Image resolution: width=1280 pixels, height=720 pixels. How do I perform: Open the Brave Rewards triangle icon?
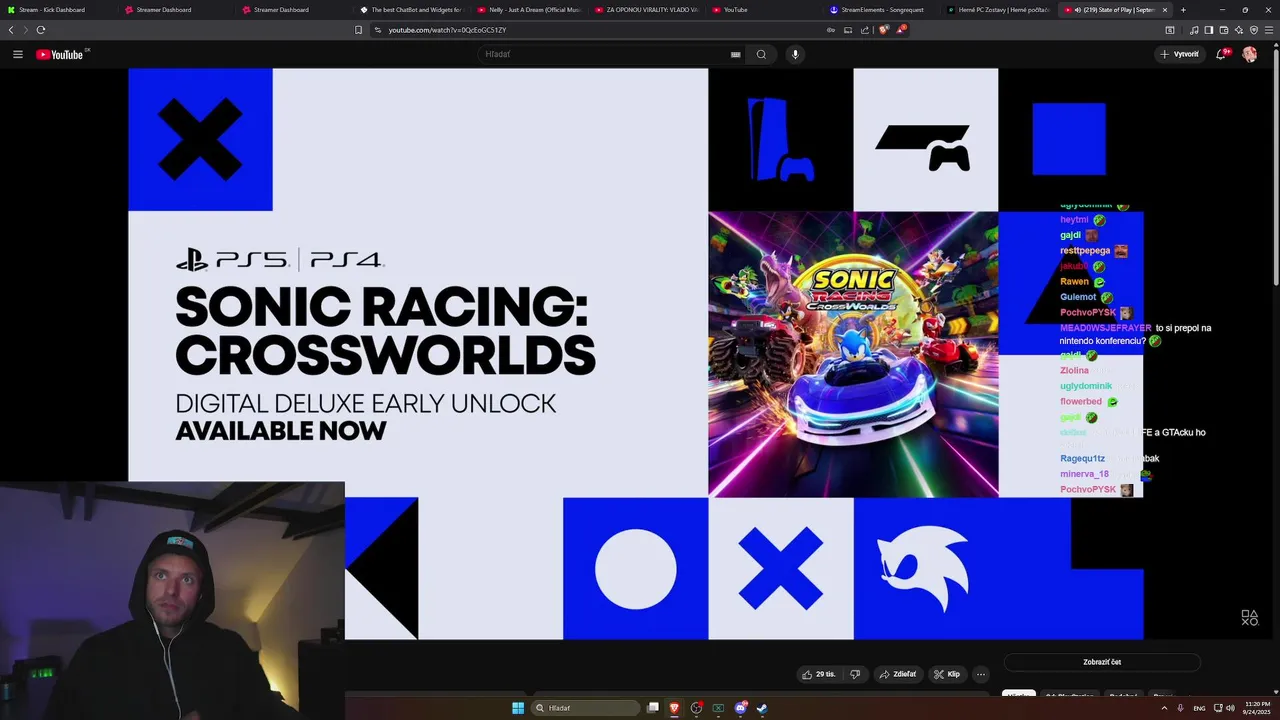(900, 30)
